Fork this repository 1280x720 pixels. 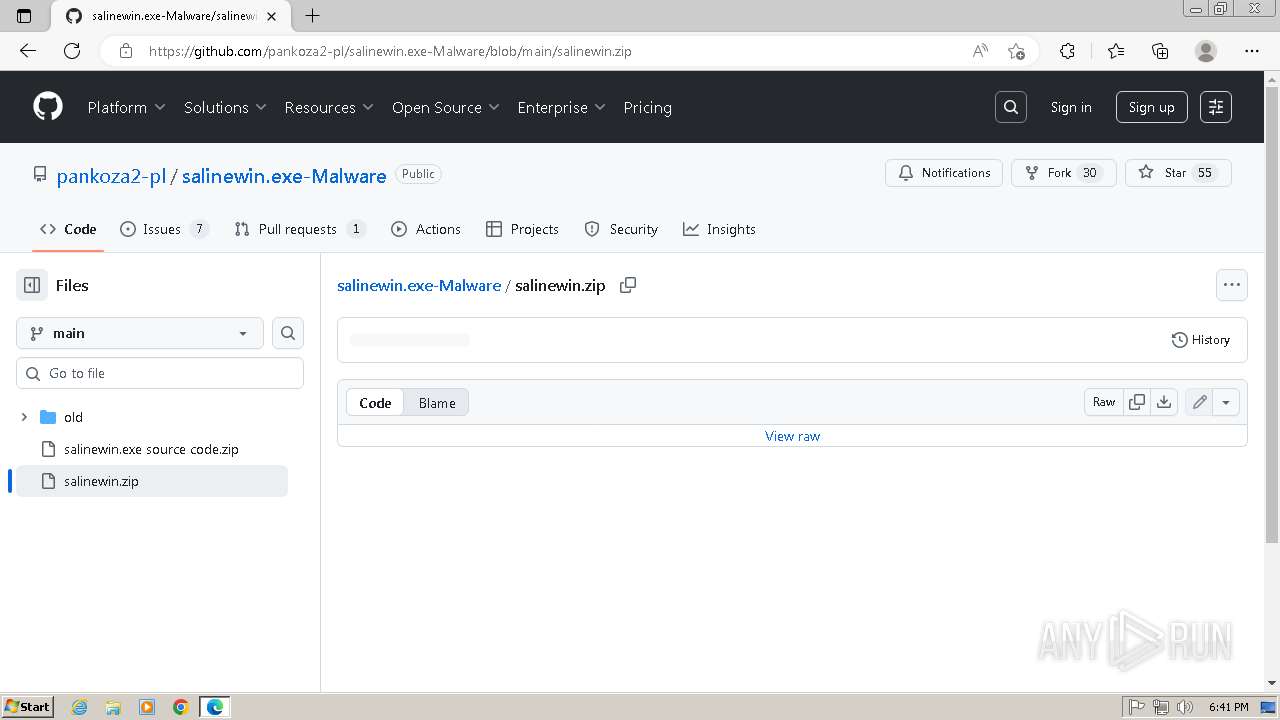(x=1064, y=173)
